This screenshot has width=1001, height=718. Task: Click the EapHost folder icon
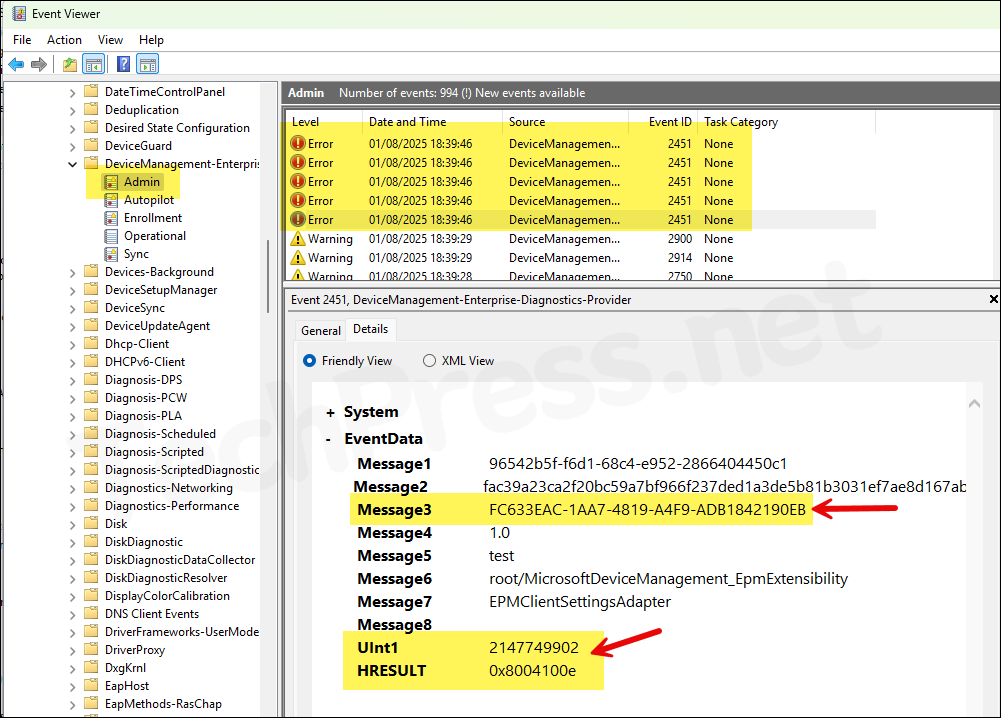click(91, 685)
